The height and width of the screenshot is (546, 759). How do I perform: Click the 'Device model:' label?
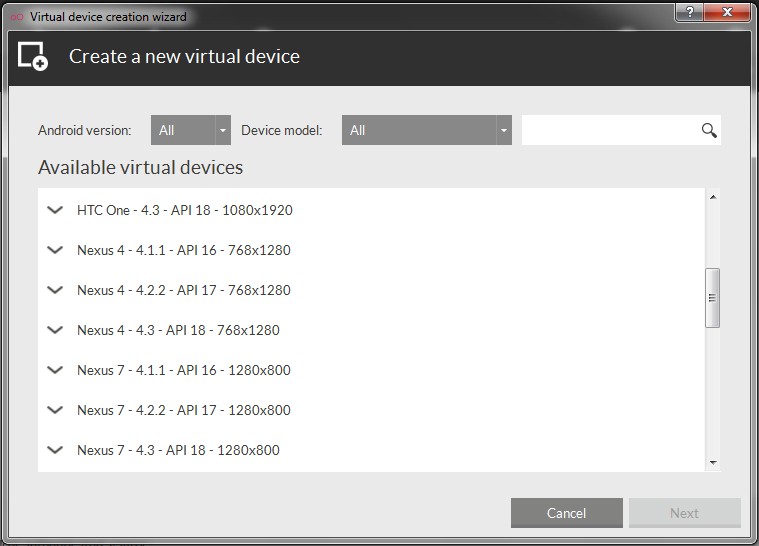(x=282, y=130)
